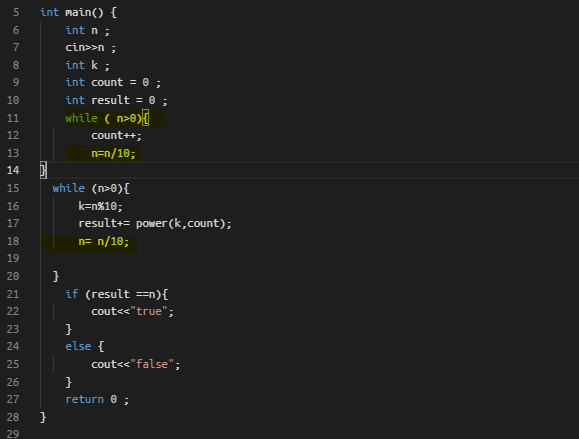Click the second 'while (n>0){' on line 15
The width and height of the screenshot is (579, 439).
pos(91,188)
